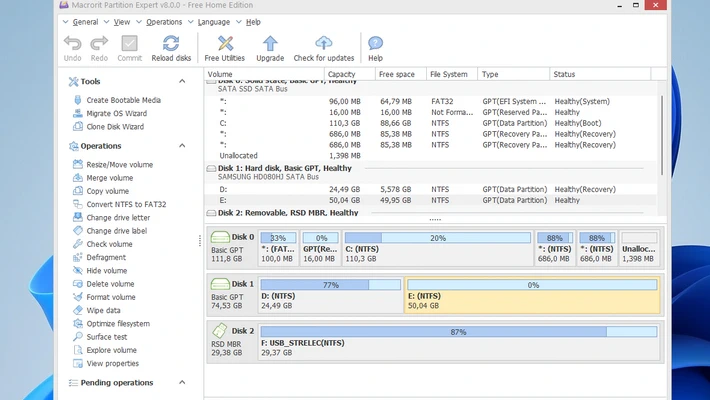Sort by the Status column header
The width and height of the screenshot is (710, 400).
600,74
